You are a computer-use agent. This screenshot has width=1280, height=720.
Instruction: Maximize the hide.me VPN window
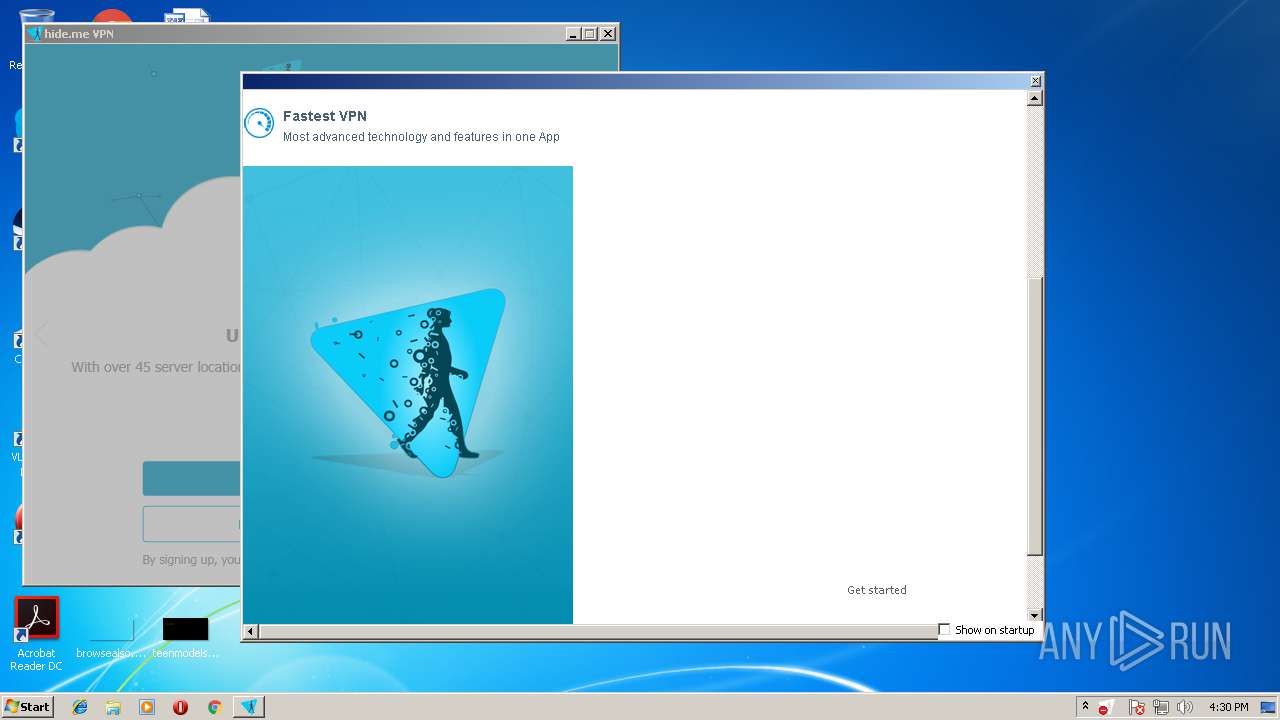click(589, 33)
